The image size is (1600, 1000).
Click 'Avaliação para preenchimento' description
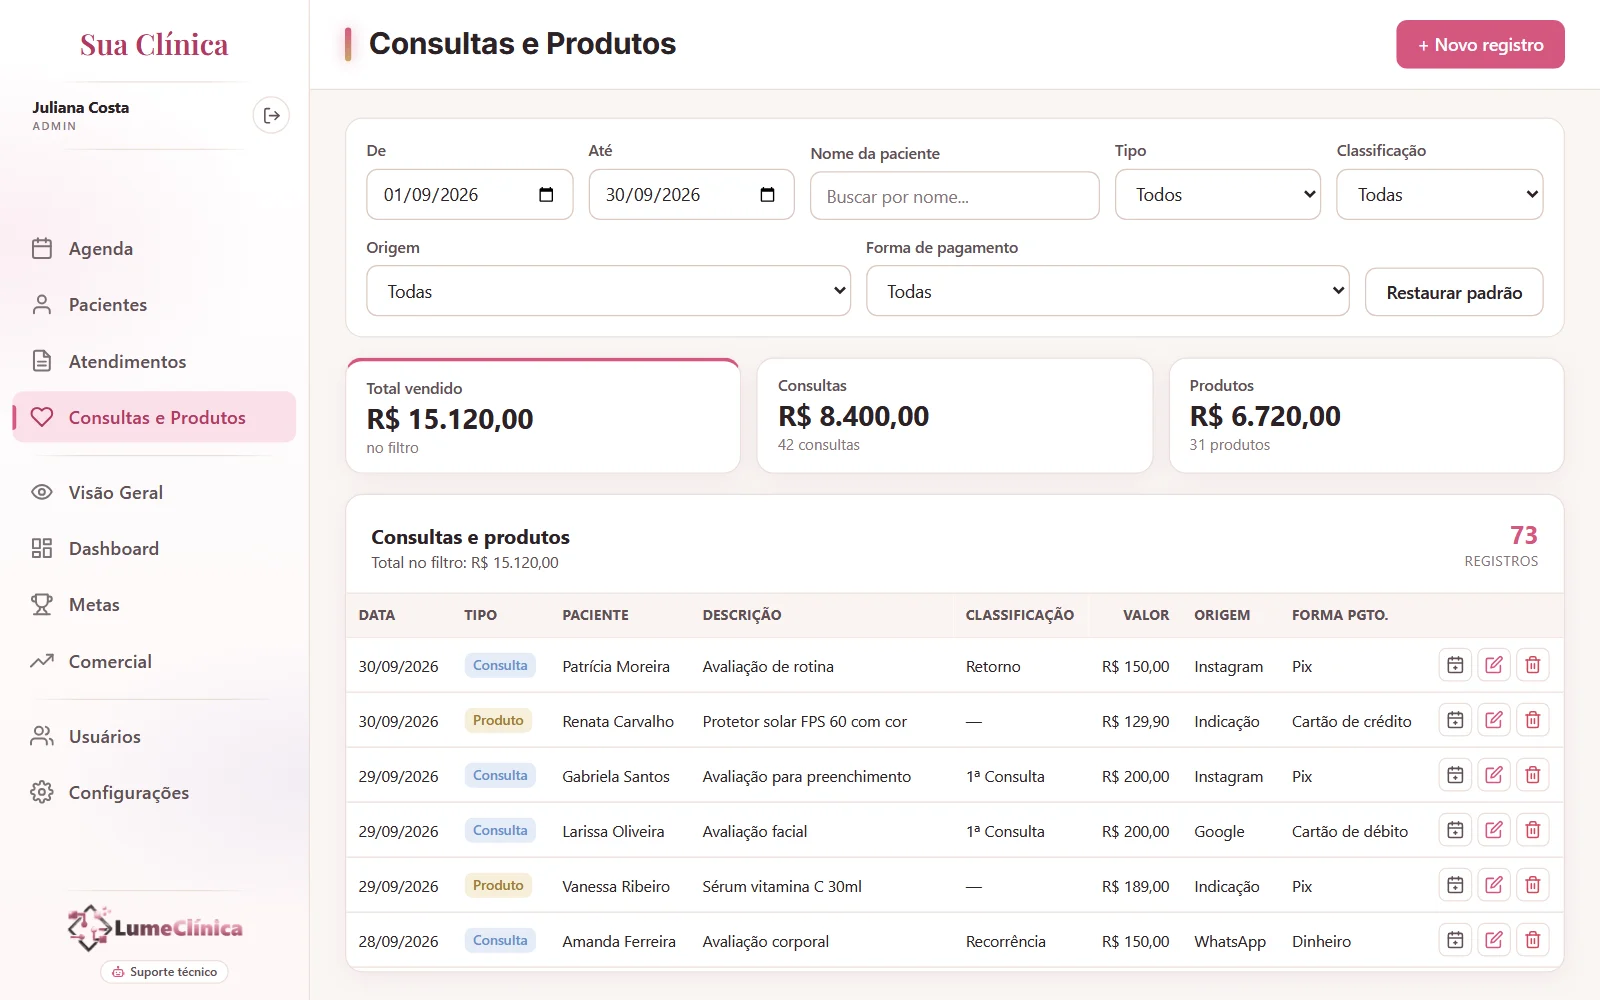(x=806, y=776)
